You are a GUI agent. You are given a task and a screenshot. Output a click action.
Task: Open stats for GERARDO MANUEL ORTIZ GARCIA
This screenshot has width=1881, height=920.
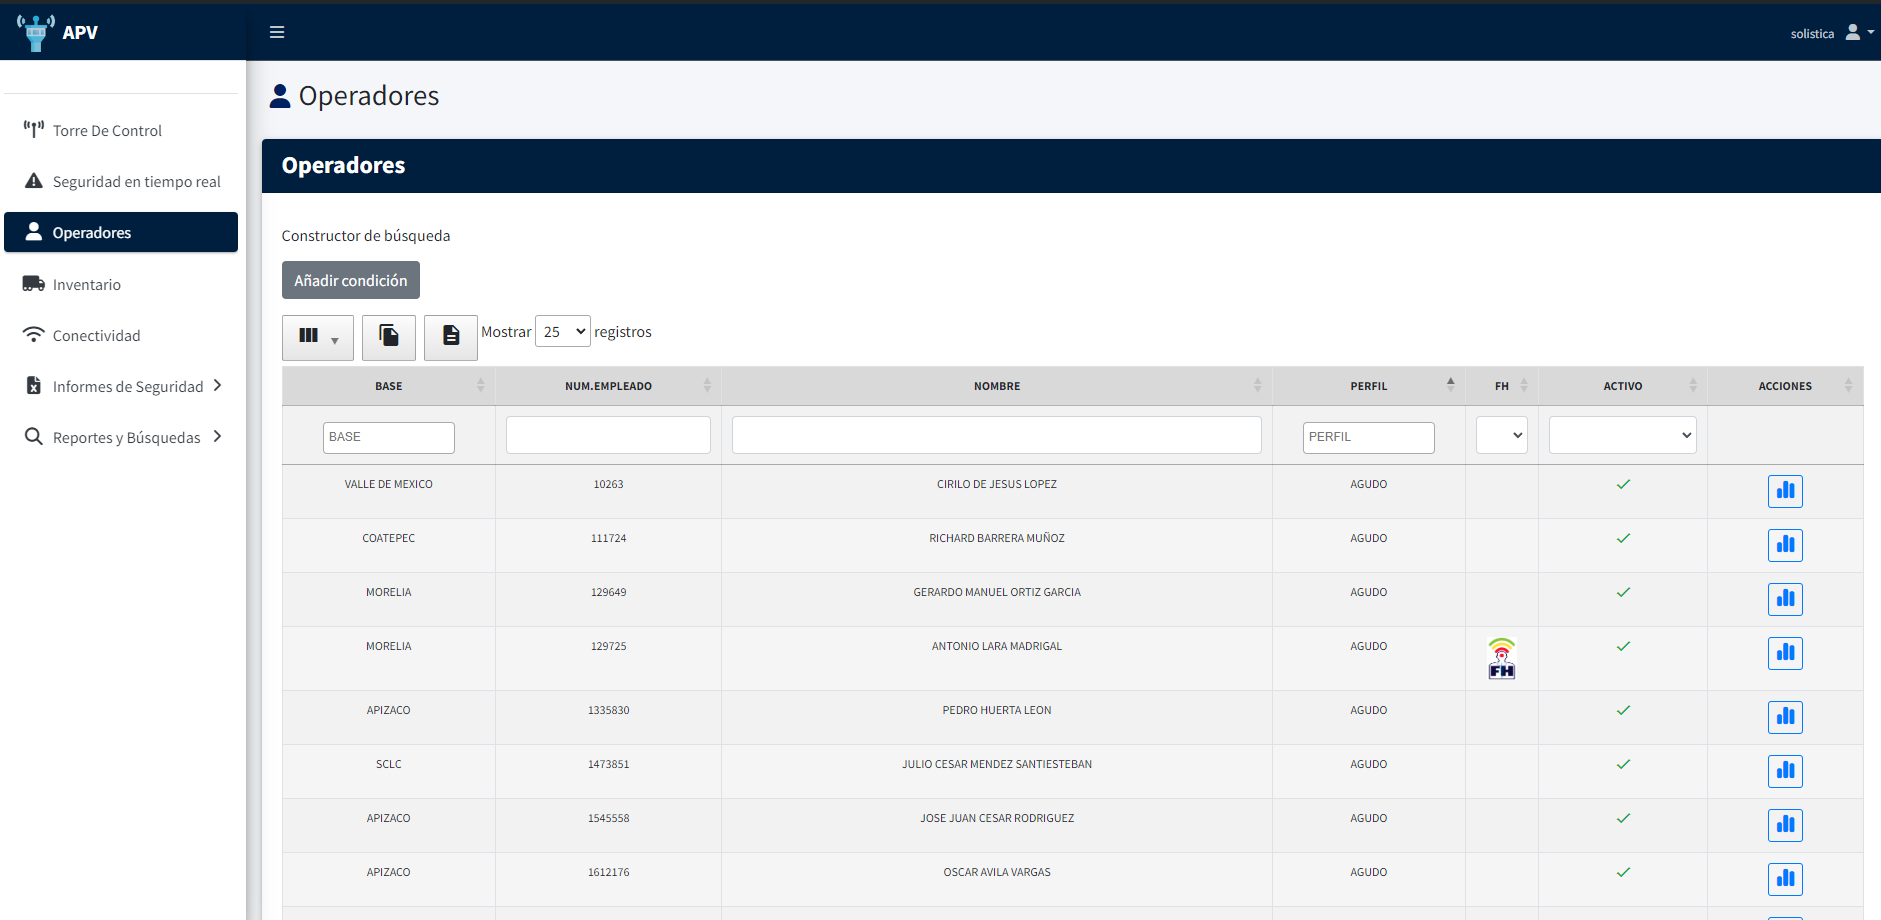click(x=1785, y=599)
